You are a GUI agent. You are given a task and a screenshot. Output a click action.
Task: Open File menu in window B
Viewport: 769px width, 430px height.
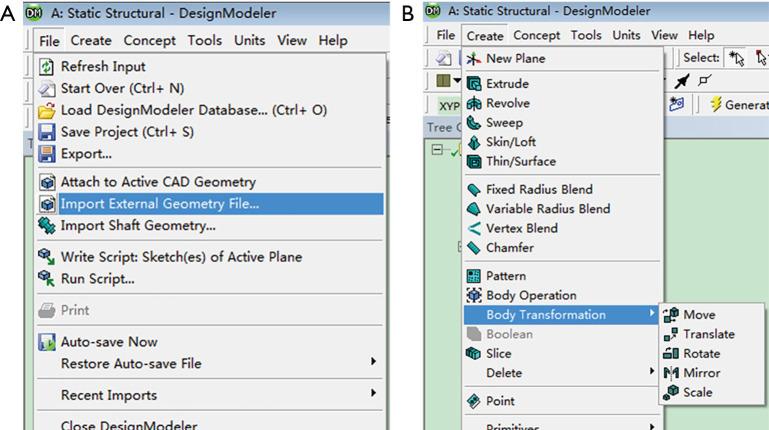pos(445,35)
